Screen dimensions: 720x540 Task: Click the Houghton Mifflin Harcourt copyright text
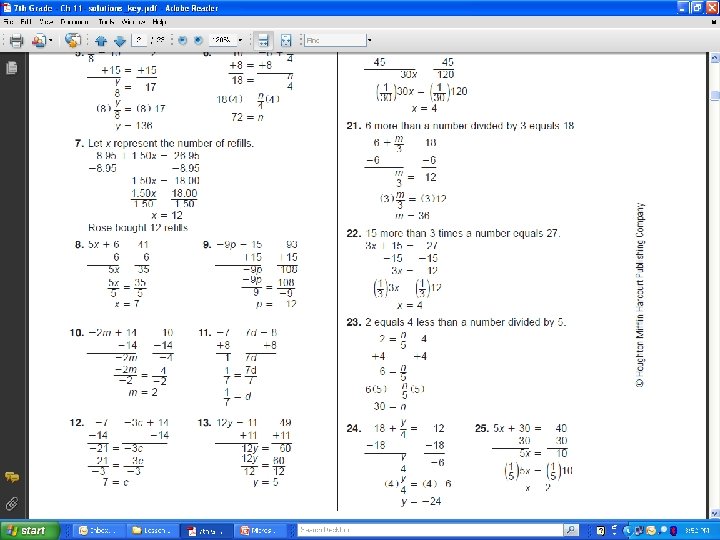pyautogui.click(x=640, y=295)
